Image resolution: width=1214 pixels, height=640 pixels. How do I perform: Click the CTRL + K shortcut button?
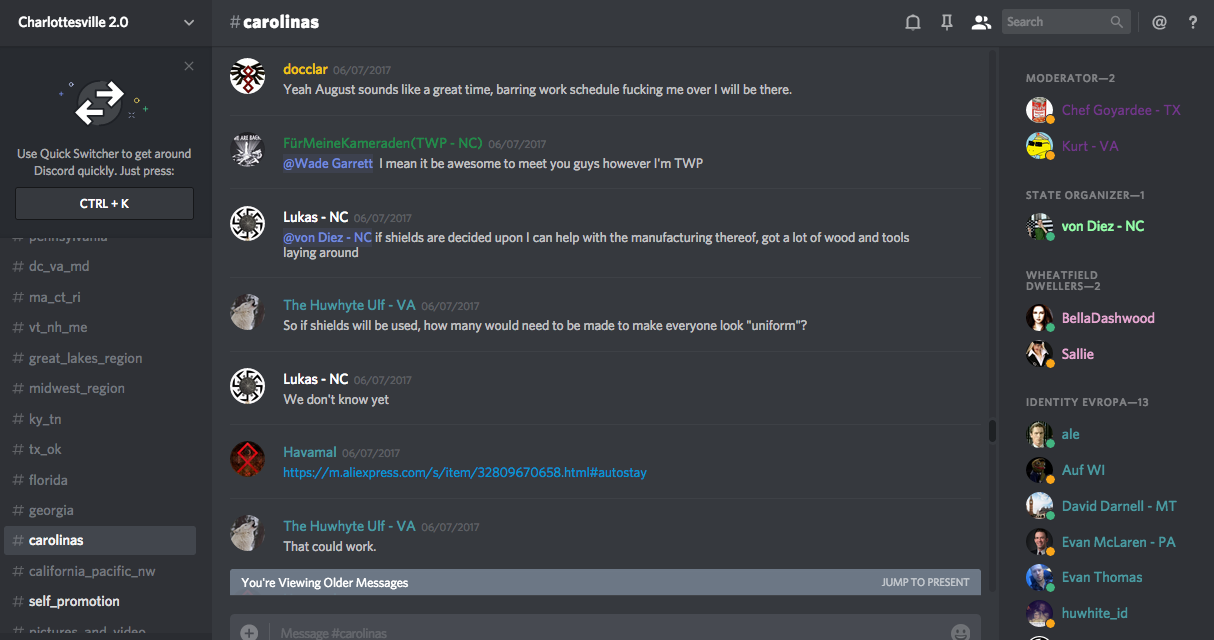coord(104,204)
